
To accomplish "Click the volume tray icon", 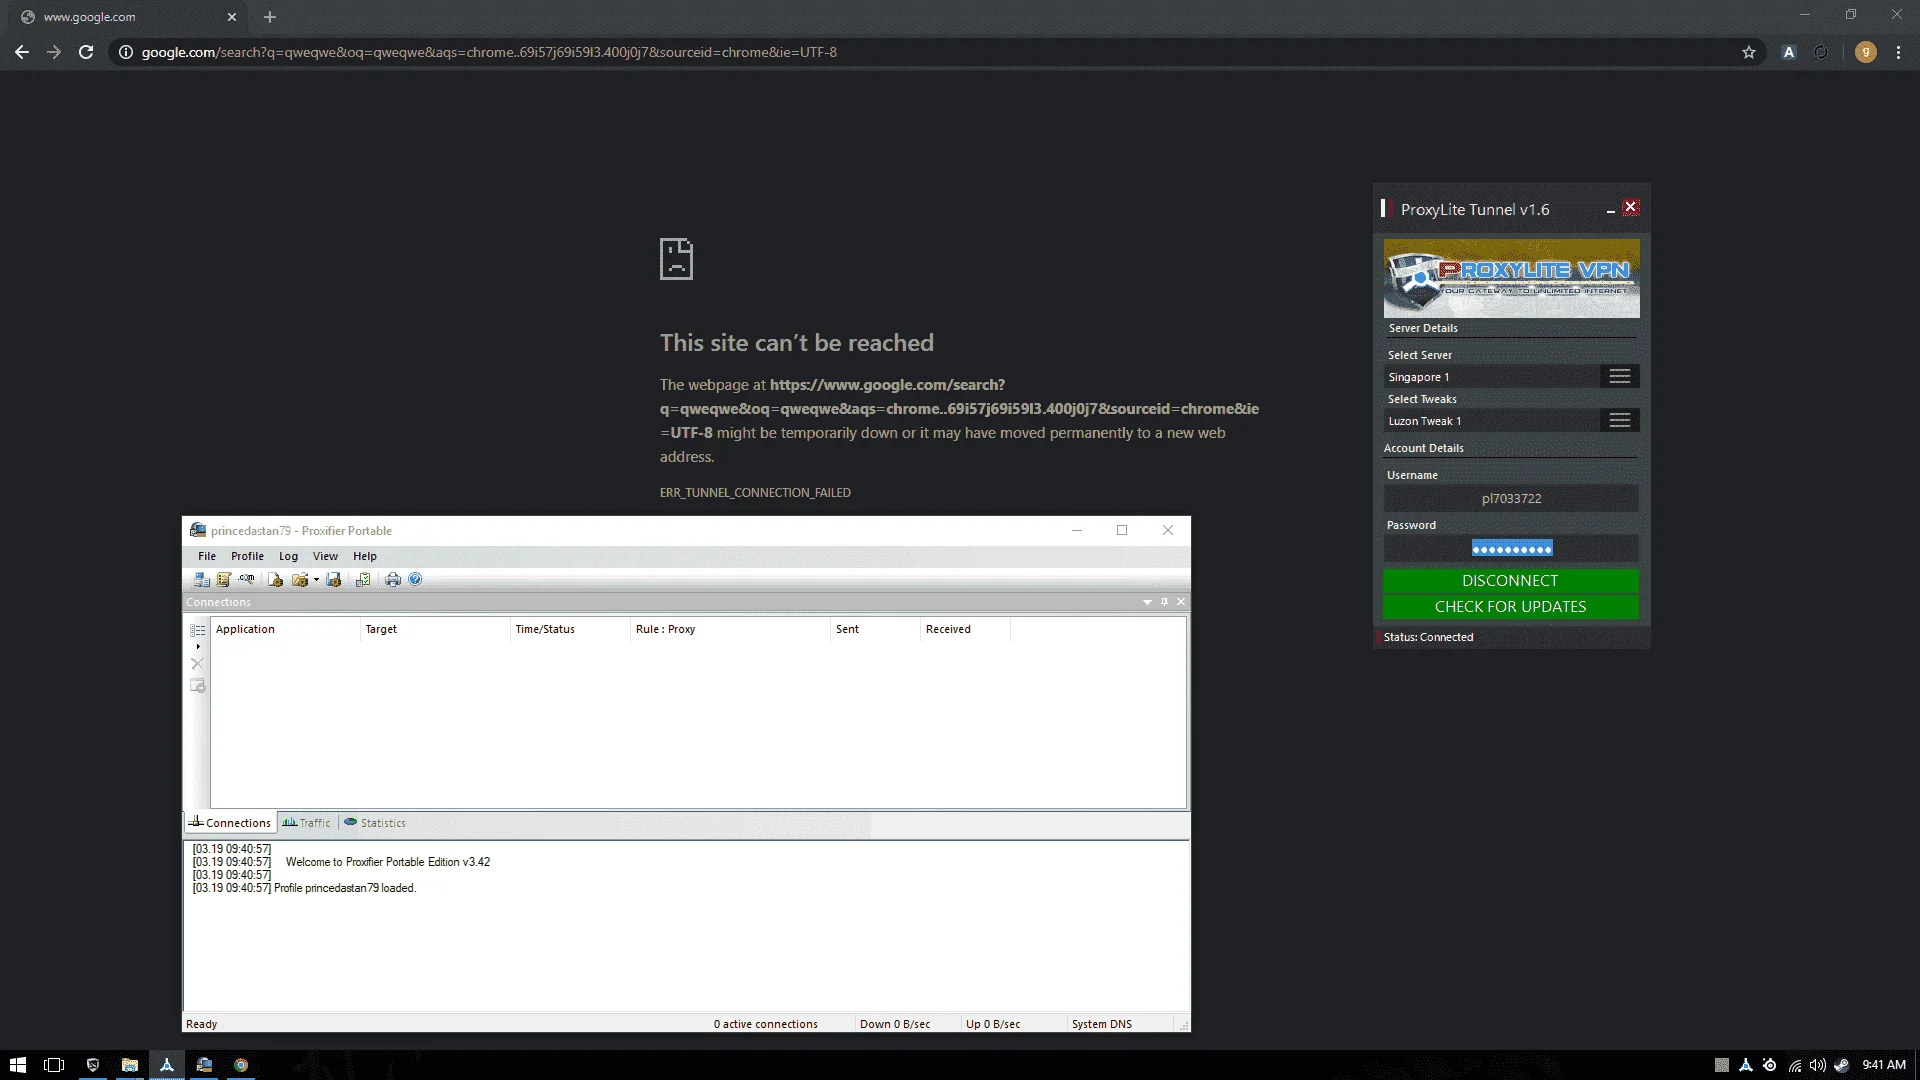I will (x=1818, y=1065).
